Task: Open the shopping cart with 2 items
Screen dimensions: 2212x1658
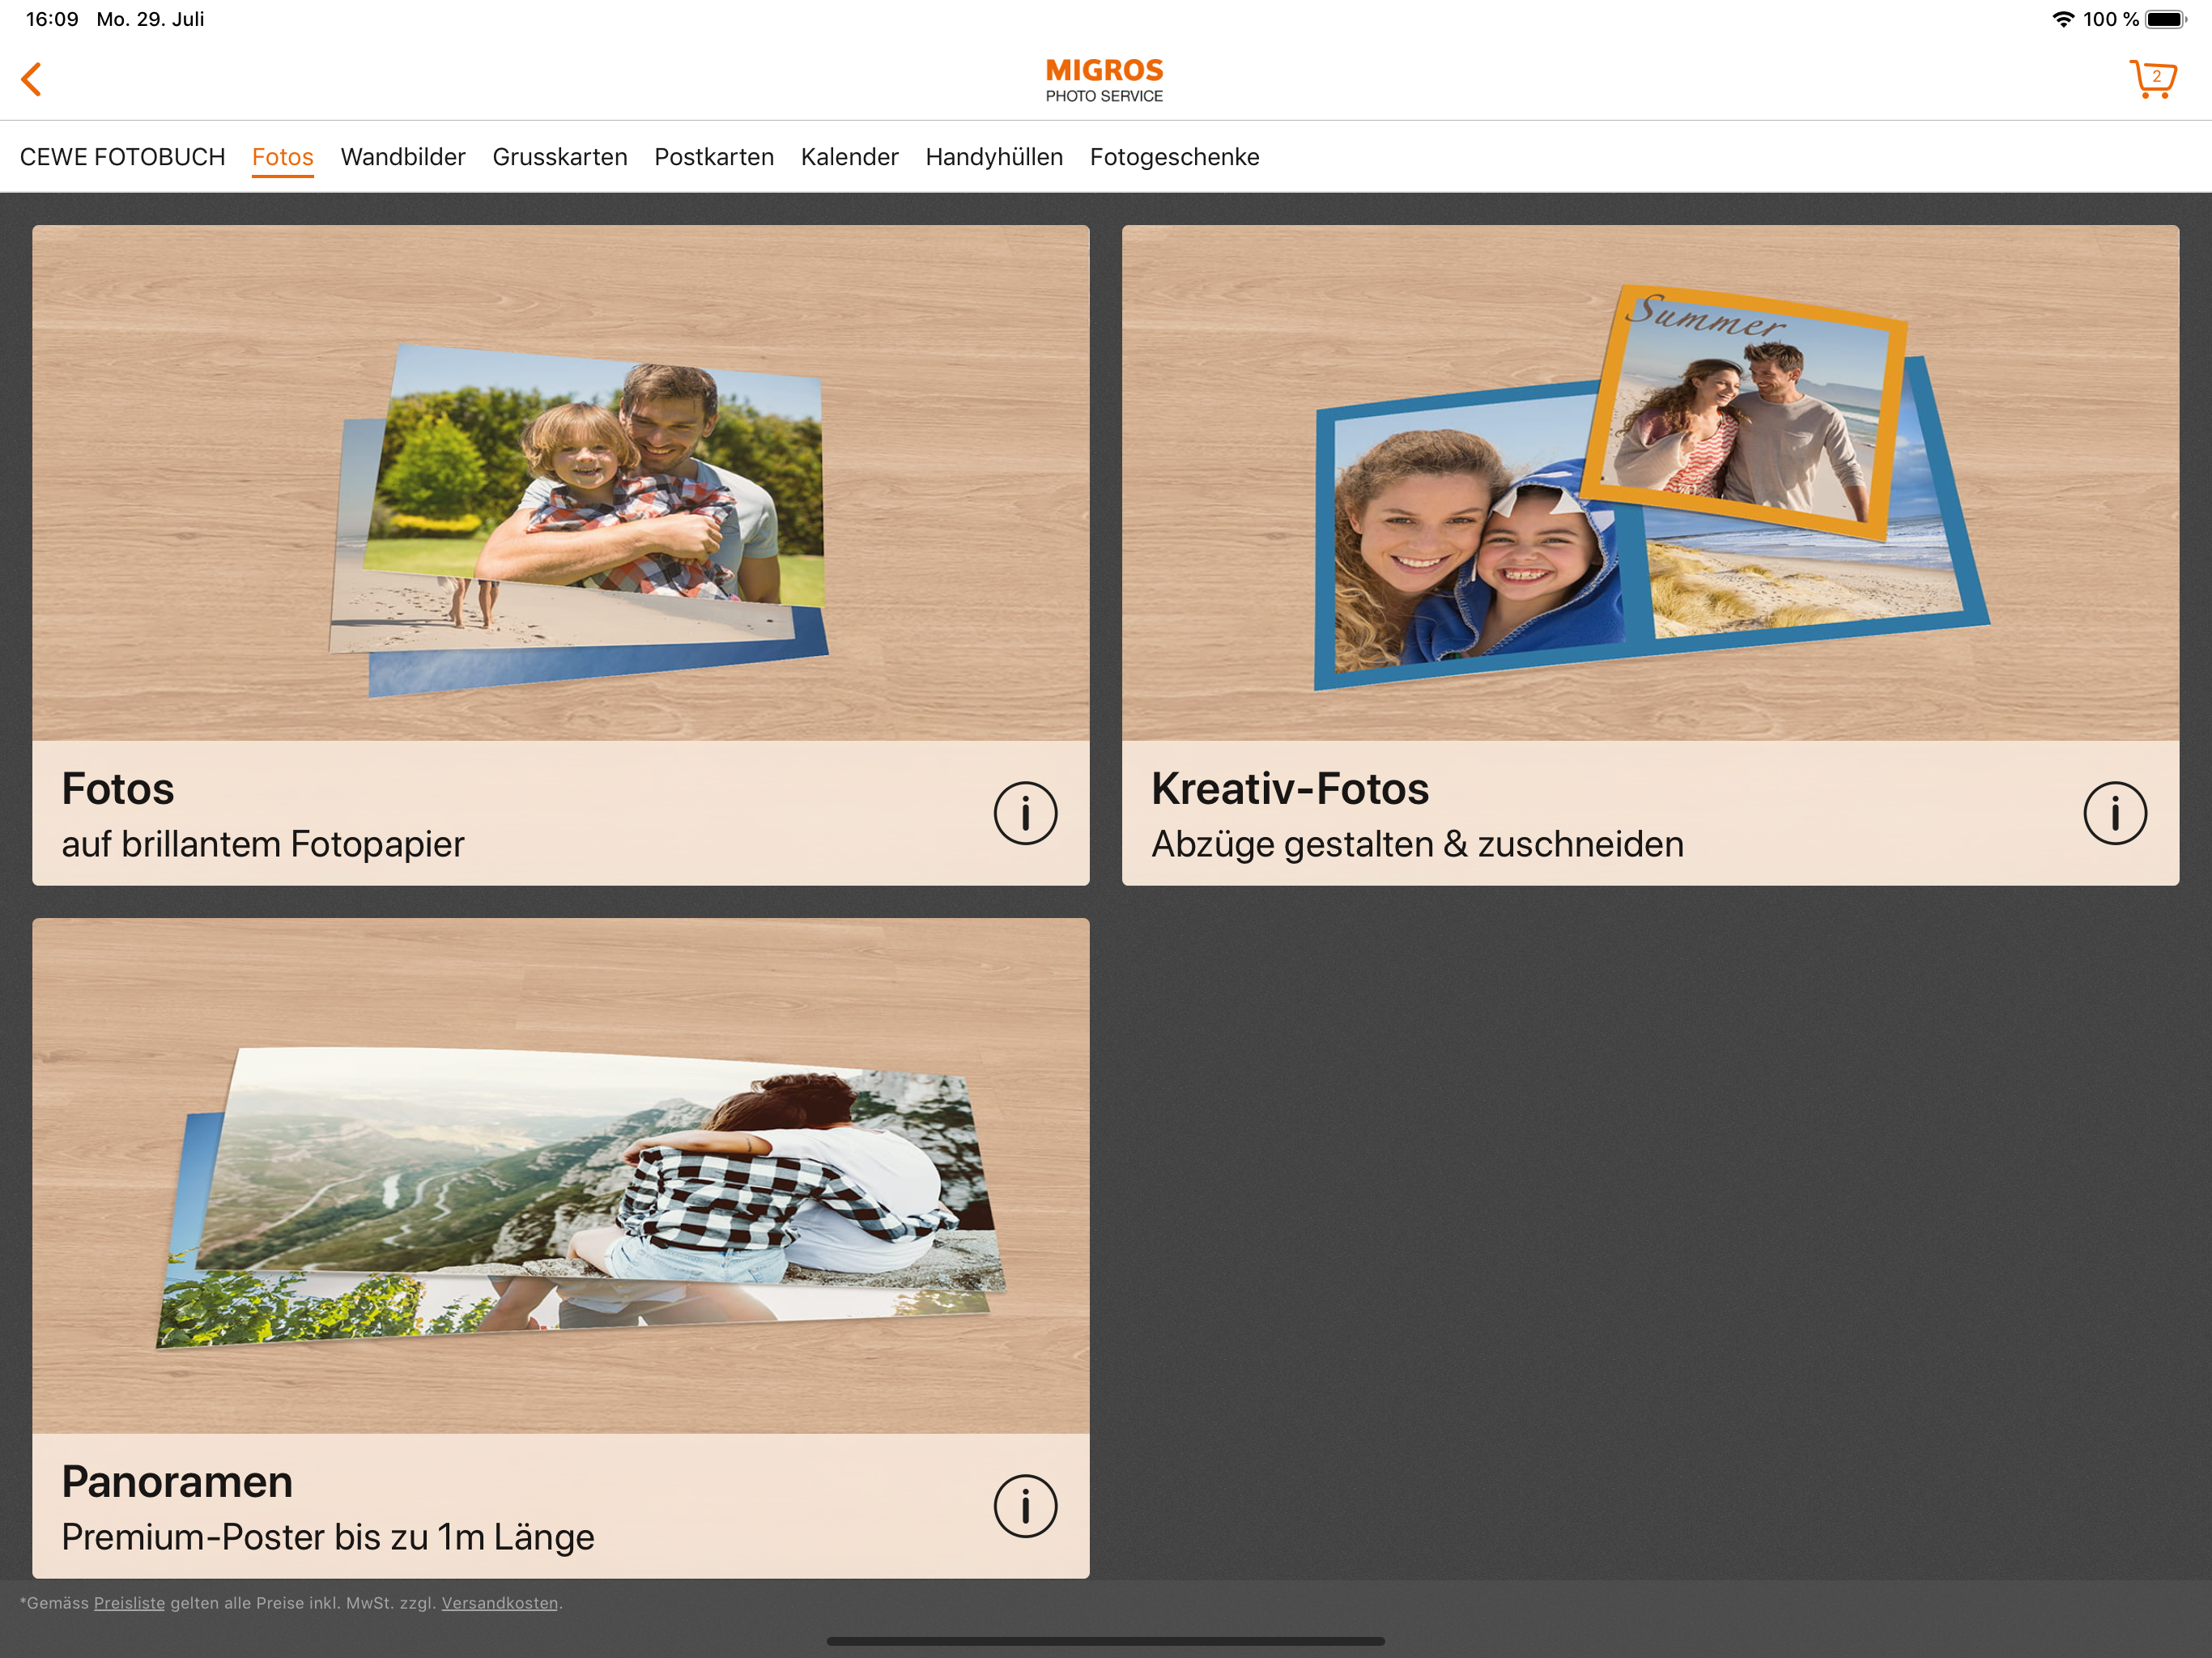Action: (x=2152, y=78)
